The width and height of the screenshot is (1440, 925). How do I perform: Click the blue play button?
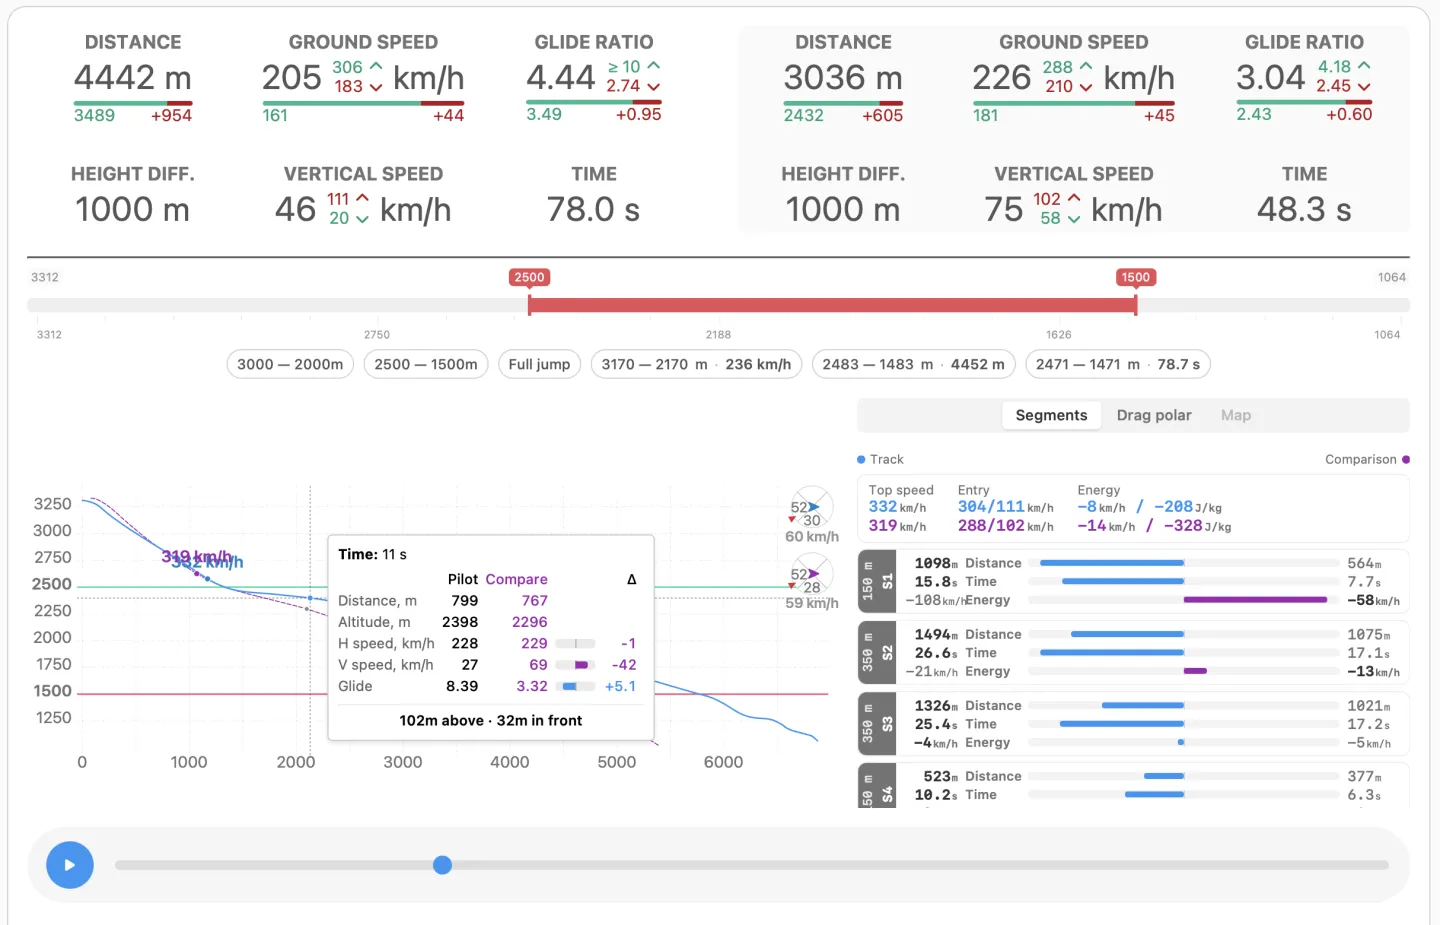(70, 865)
